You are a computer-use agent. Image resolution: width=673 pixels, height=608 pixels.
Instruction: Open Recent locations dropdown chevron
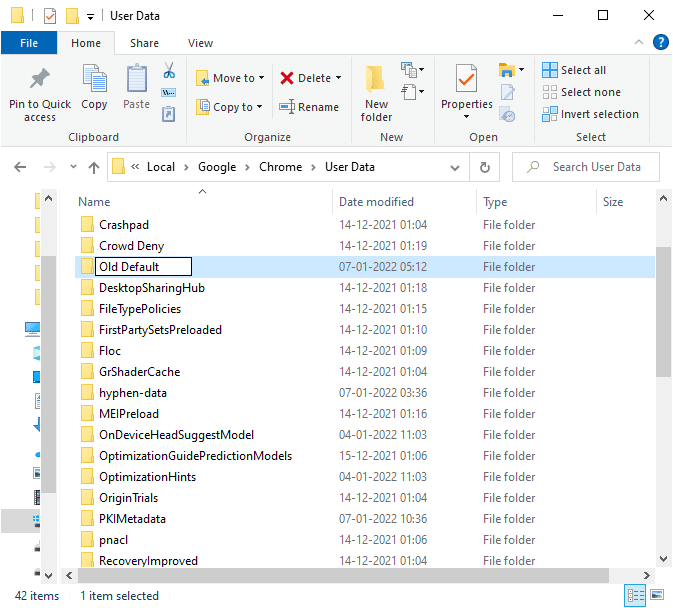click(x=73, y=166)
